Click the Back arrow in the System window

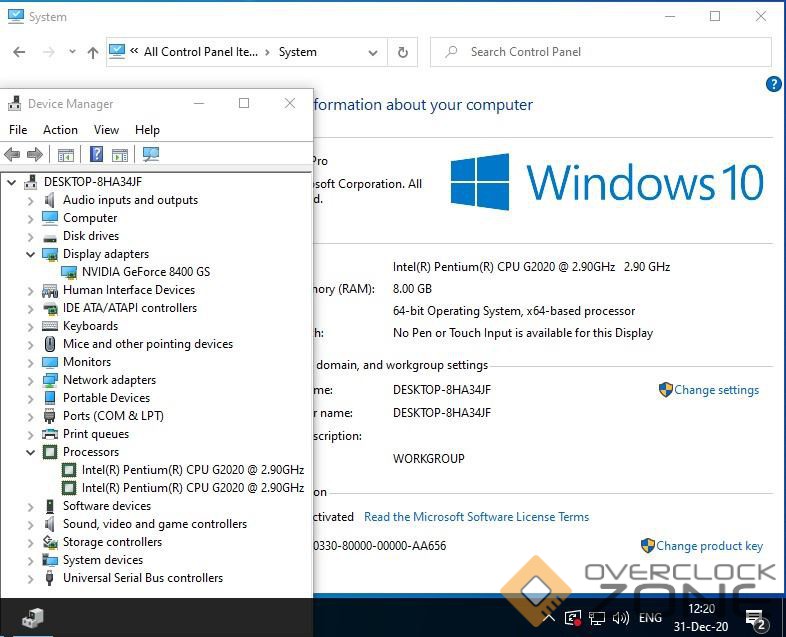point(19,52)
